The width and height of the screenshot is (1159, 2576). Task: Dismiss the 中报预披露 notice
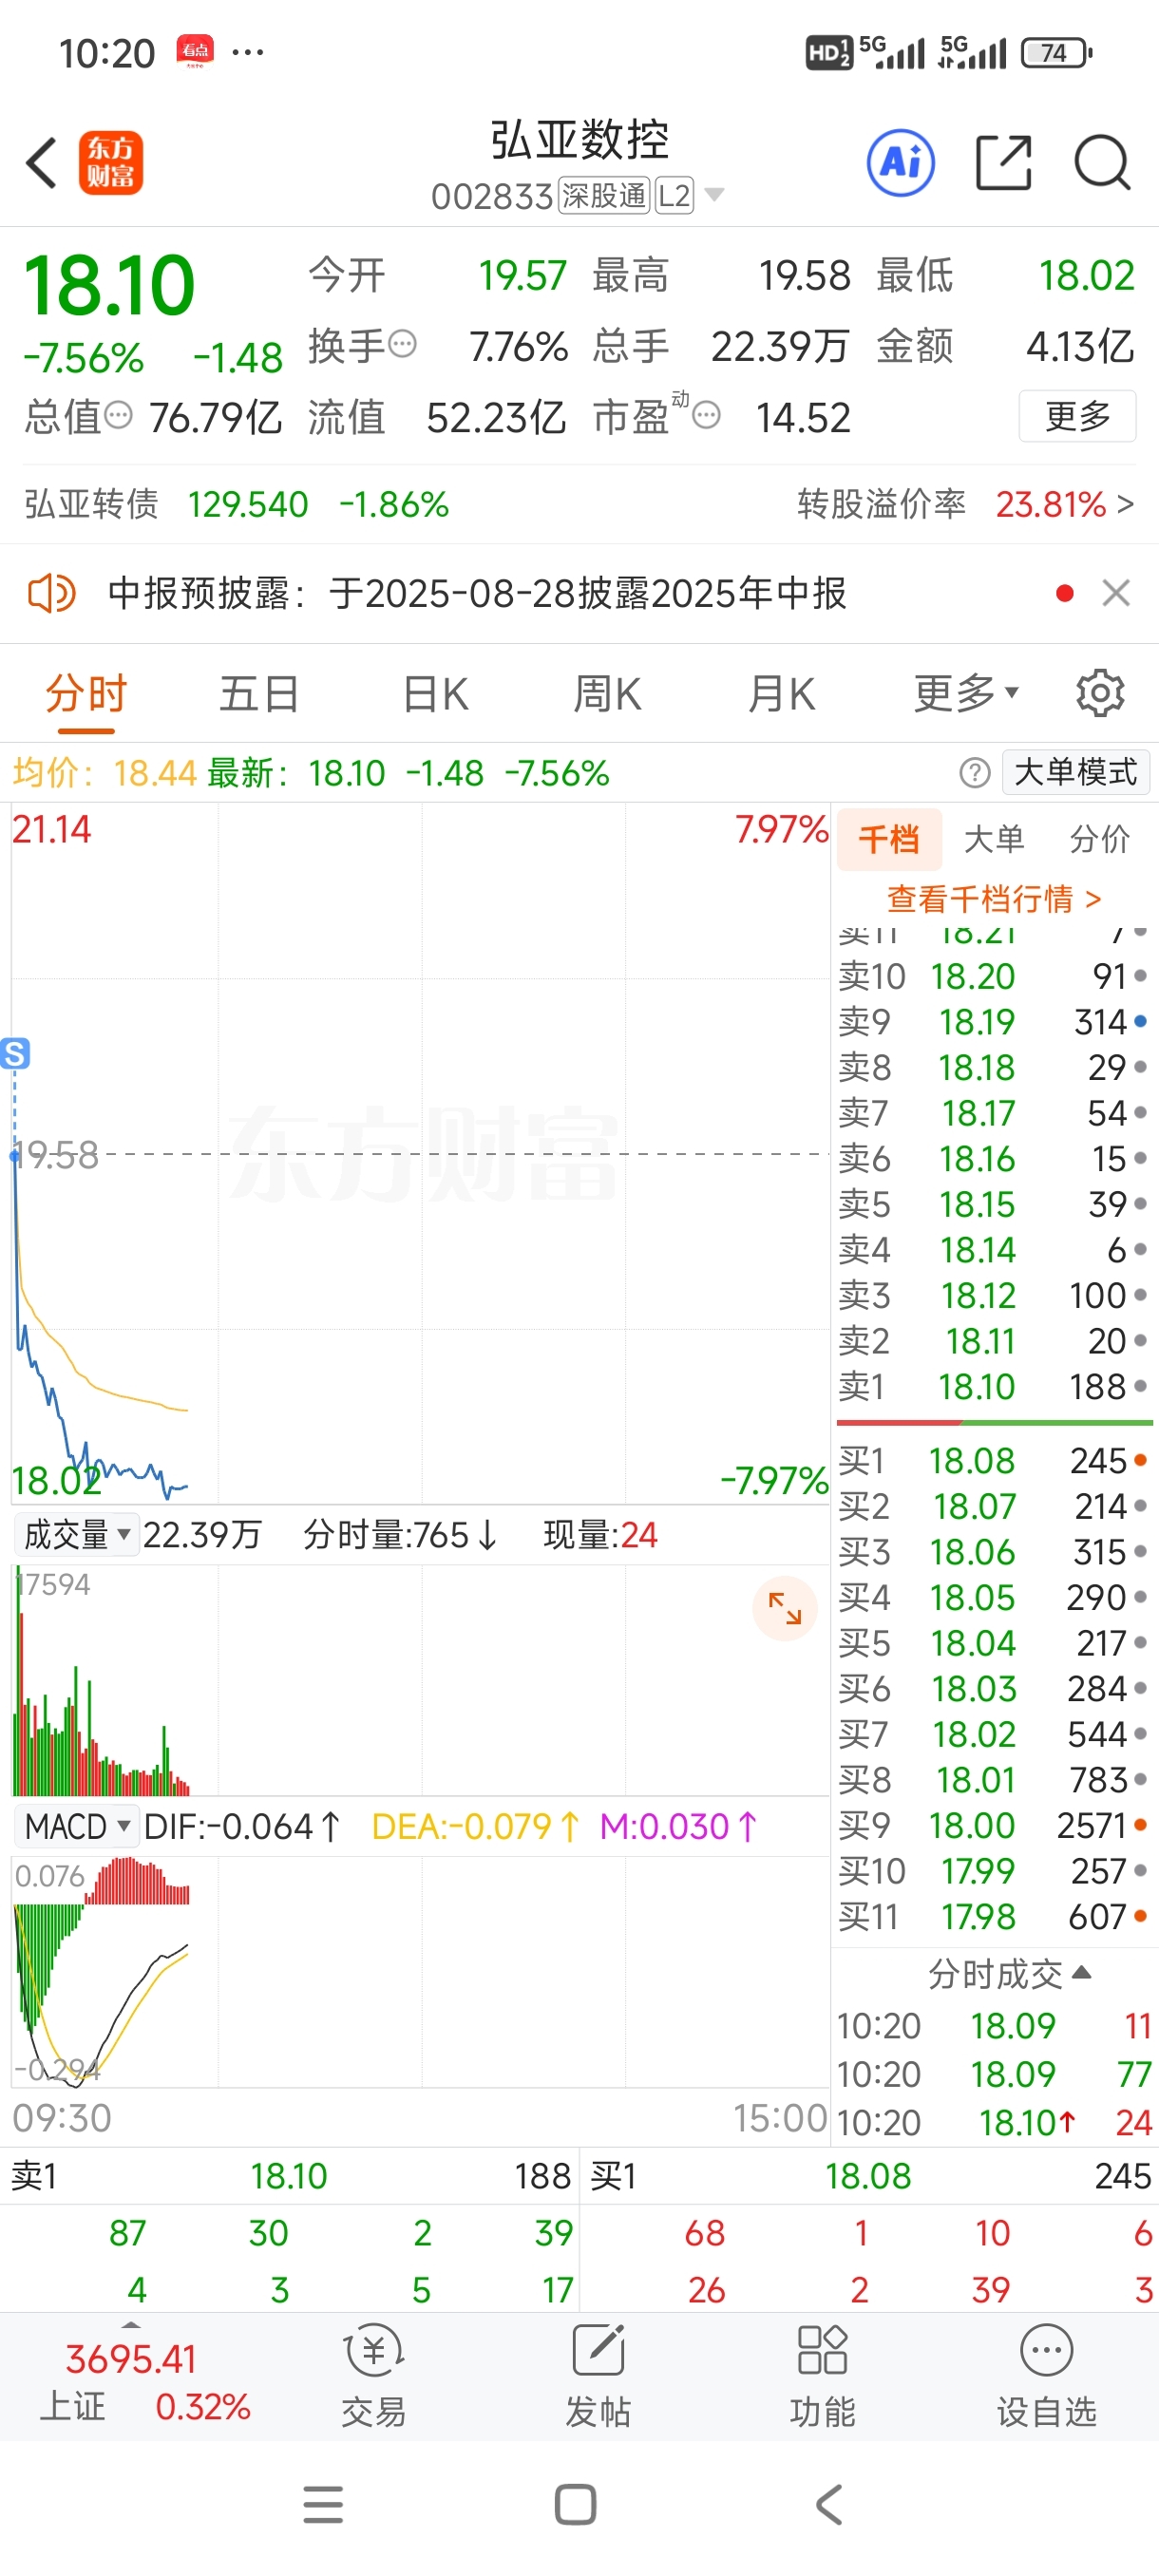click(1116, 593)
